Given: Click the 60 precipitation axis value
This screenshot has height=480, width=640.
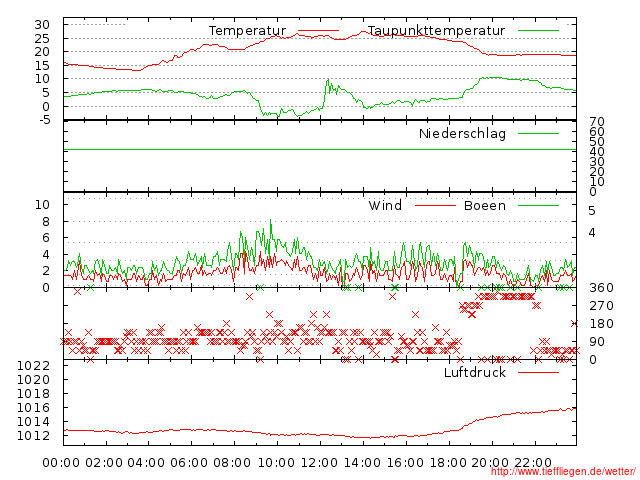Looking at the screenshot, I should point(597,131).
